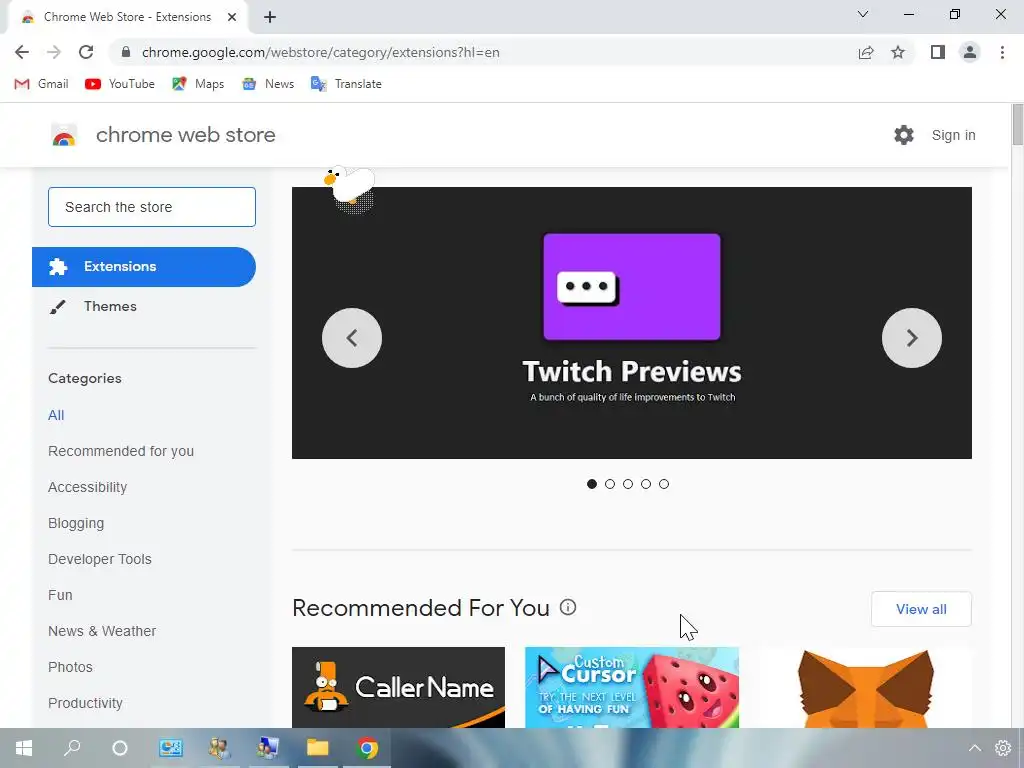Select the Extensions section
1024x768 pixels.
144,266
